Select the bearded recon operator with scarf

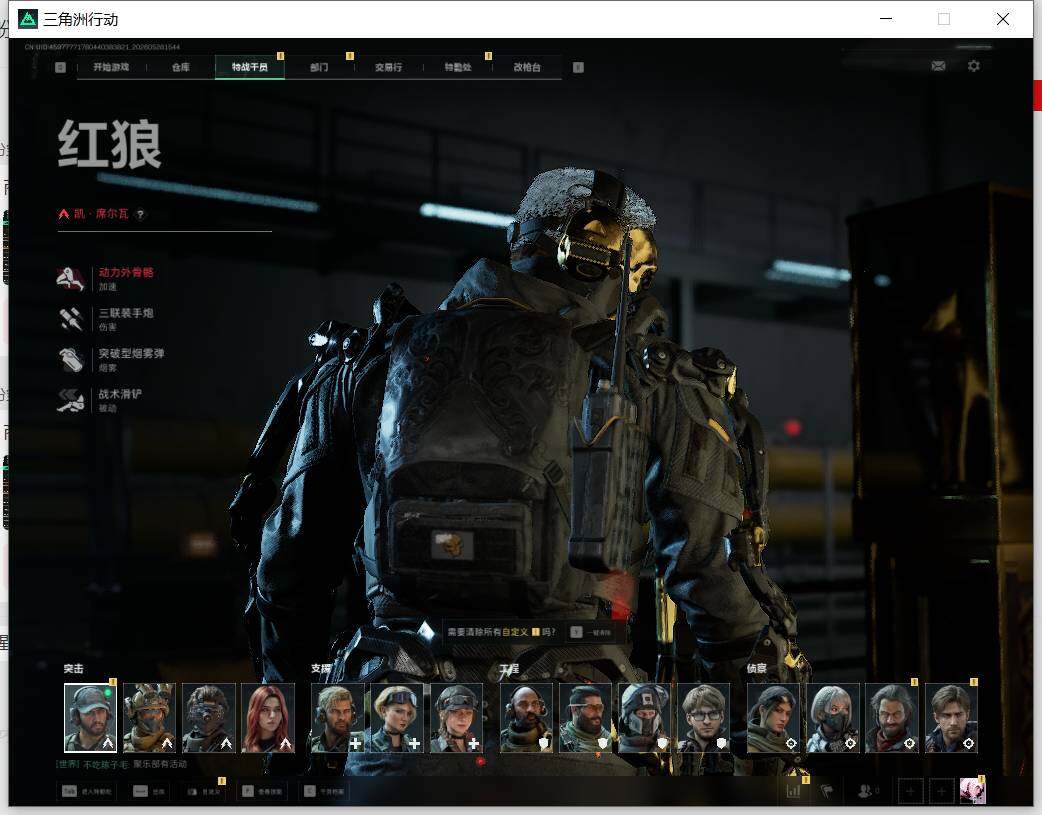tap(892, 718)
